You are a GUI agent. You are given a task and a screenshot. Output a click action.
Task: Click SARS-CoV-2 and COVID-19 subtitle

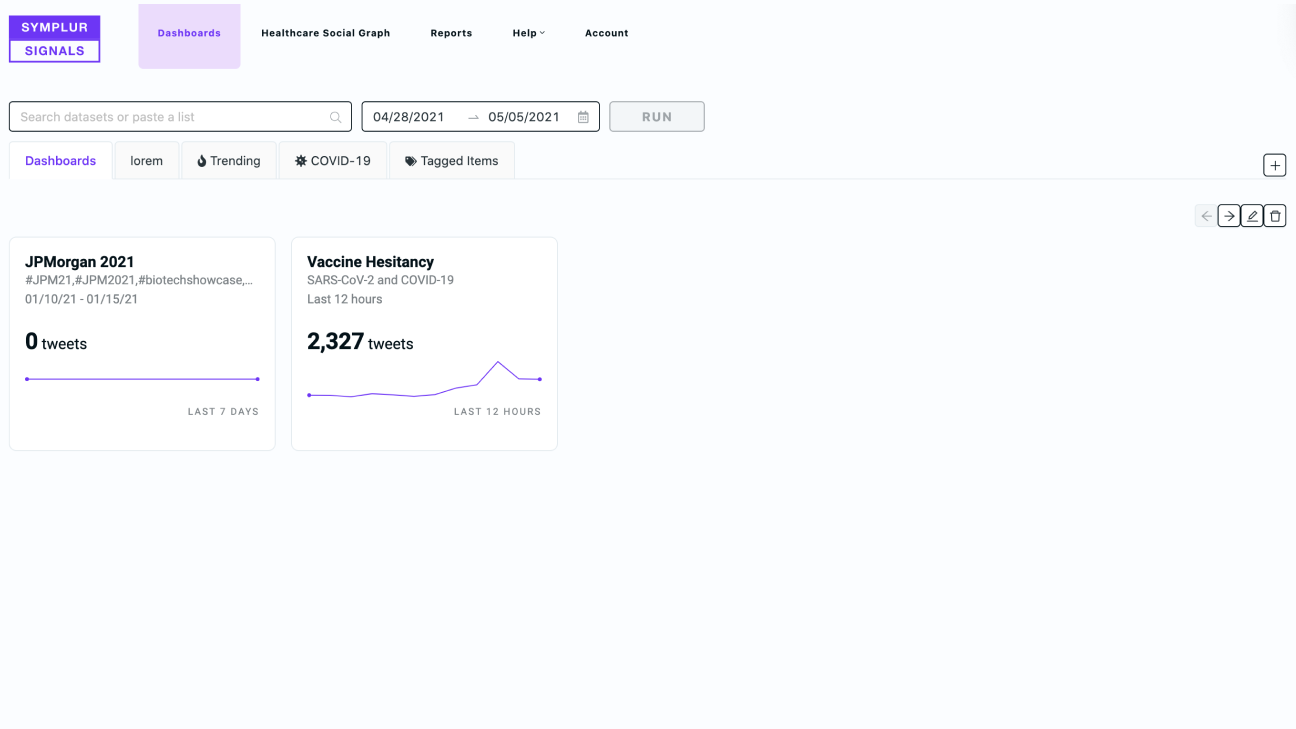tap(380, 280)
